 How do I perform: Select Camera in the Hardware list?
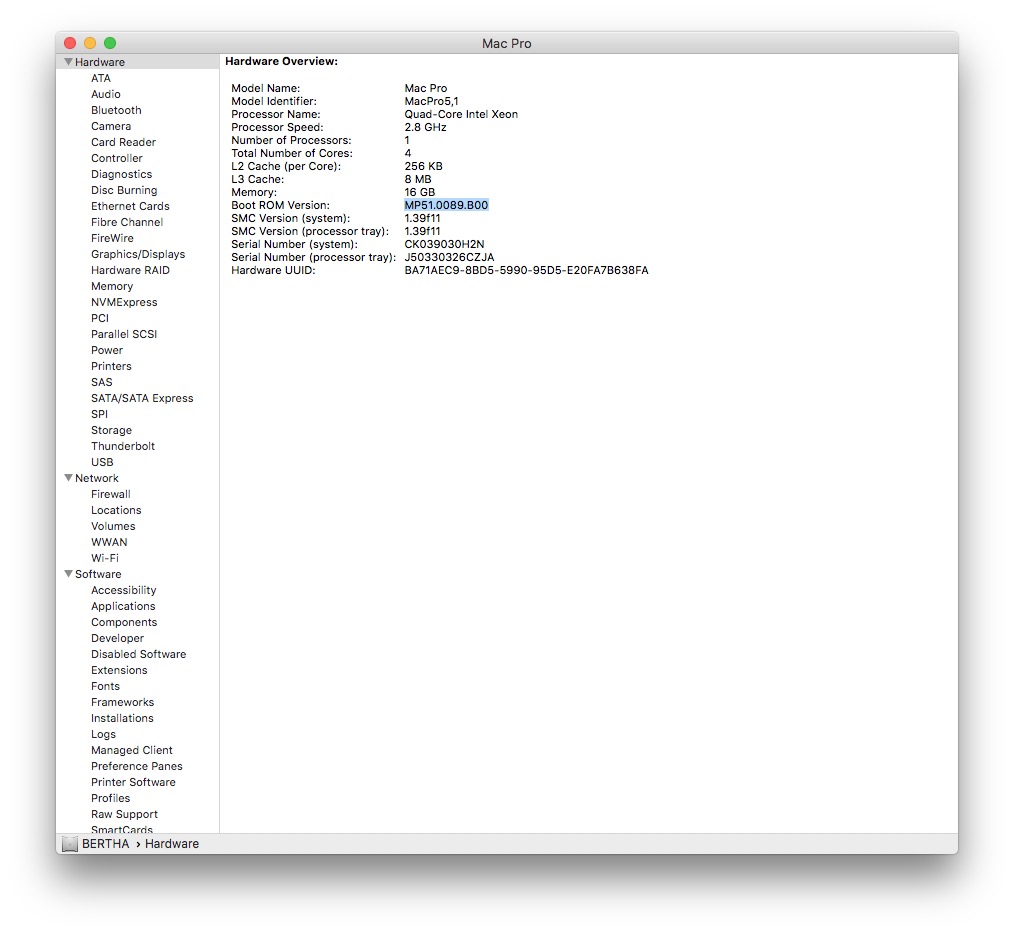point(111,126)
